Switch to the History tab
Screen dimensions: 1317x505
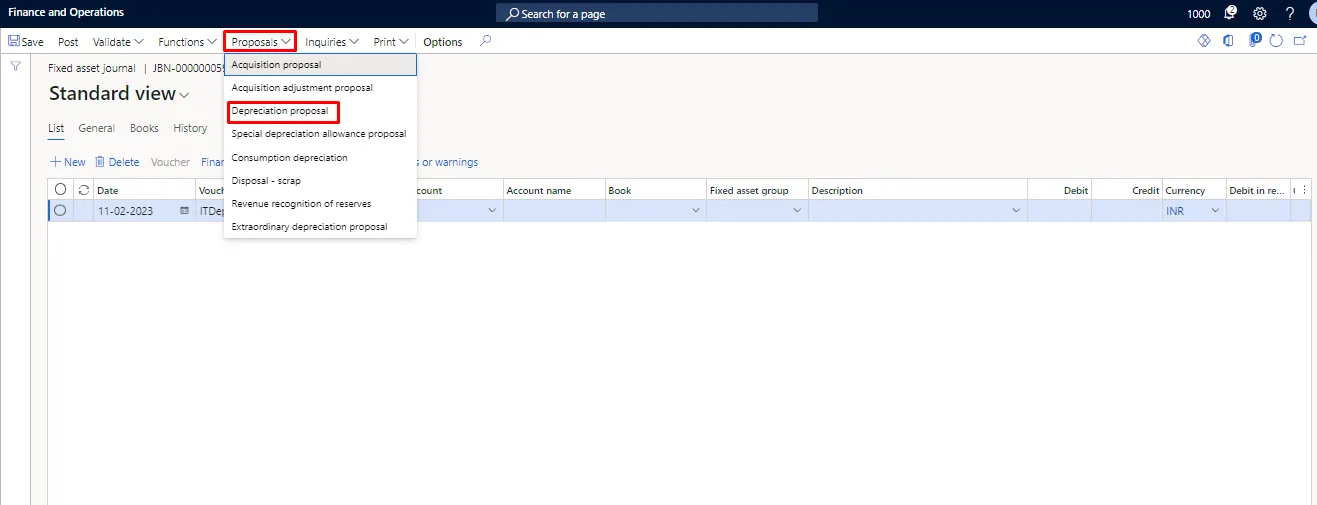click(x=190, y=128)
